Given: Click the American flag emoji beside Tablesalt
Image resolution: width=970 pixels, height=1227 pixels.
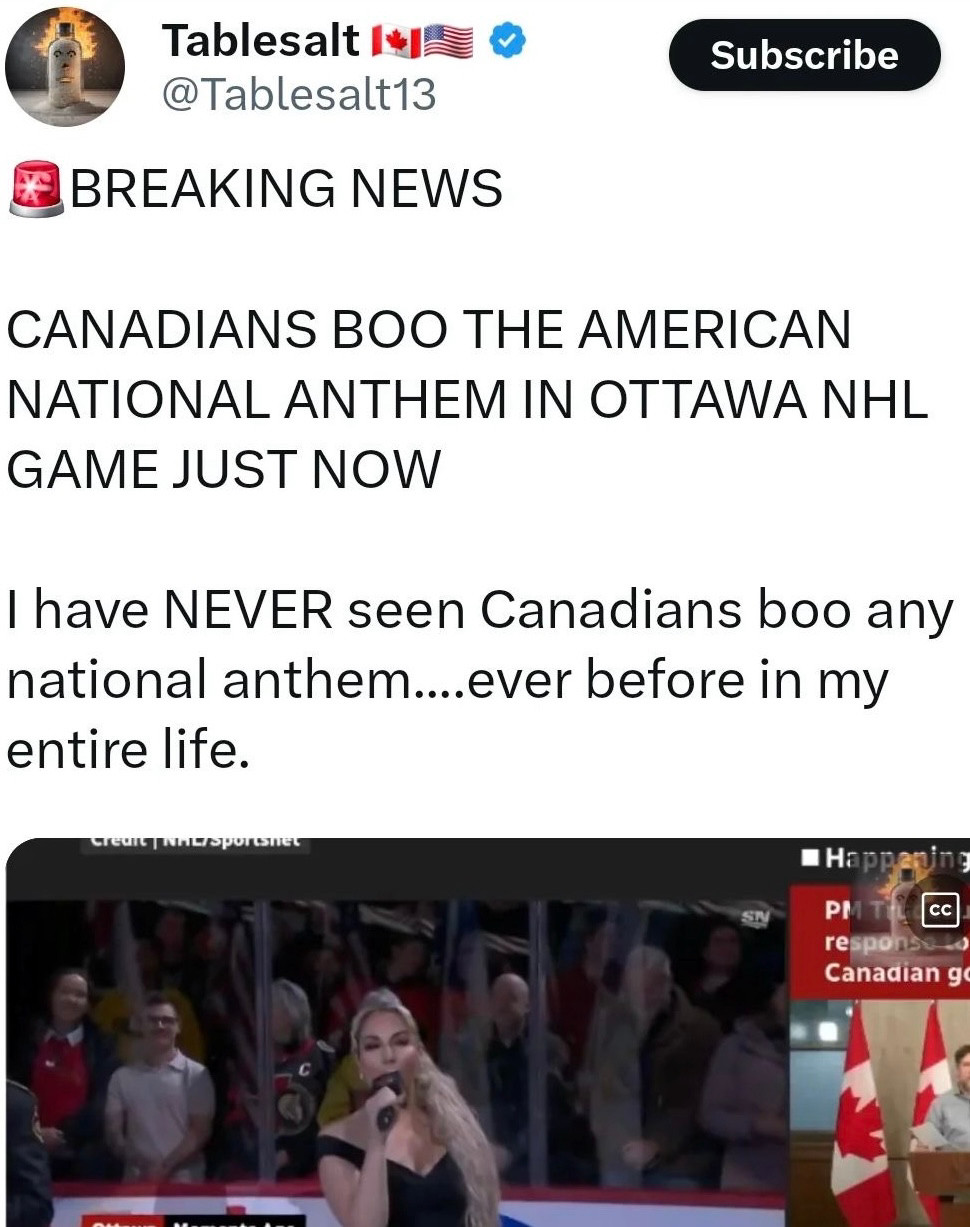Looking at the screenshot, I should [448, 42].
